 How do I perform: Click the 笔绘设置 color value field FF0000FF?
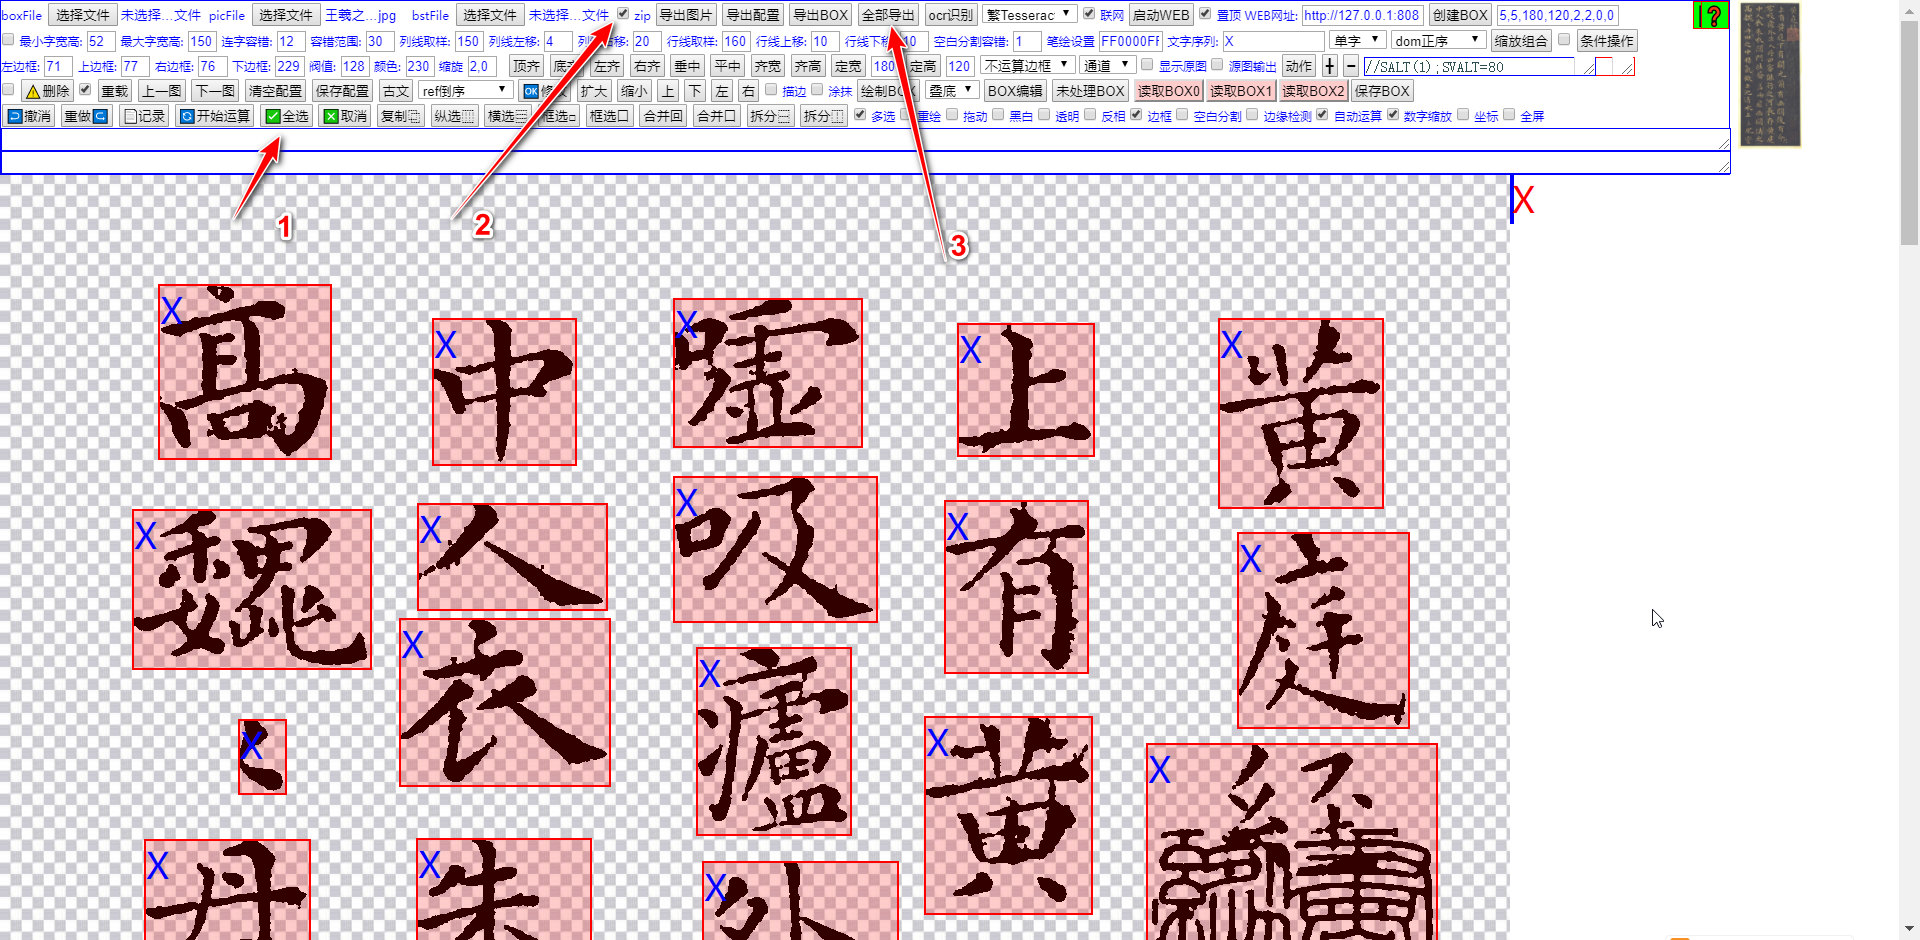pyautogui.click(x=1130, y=41)
